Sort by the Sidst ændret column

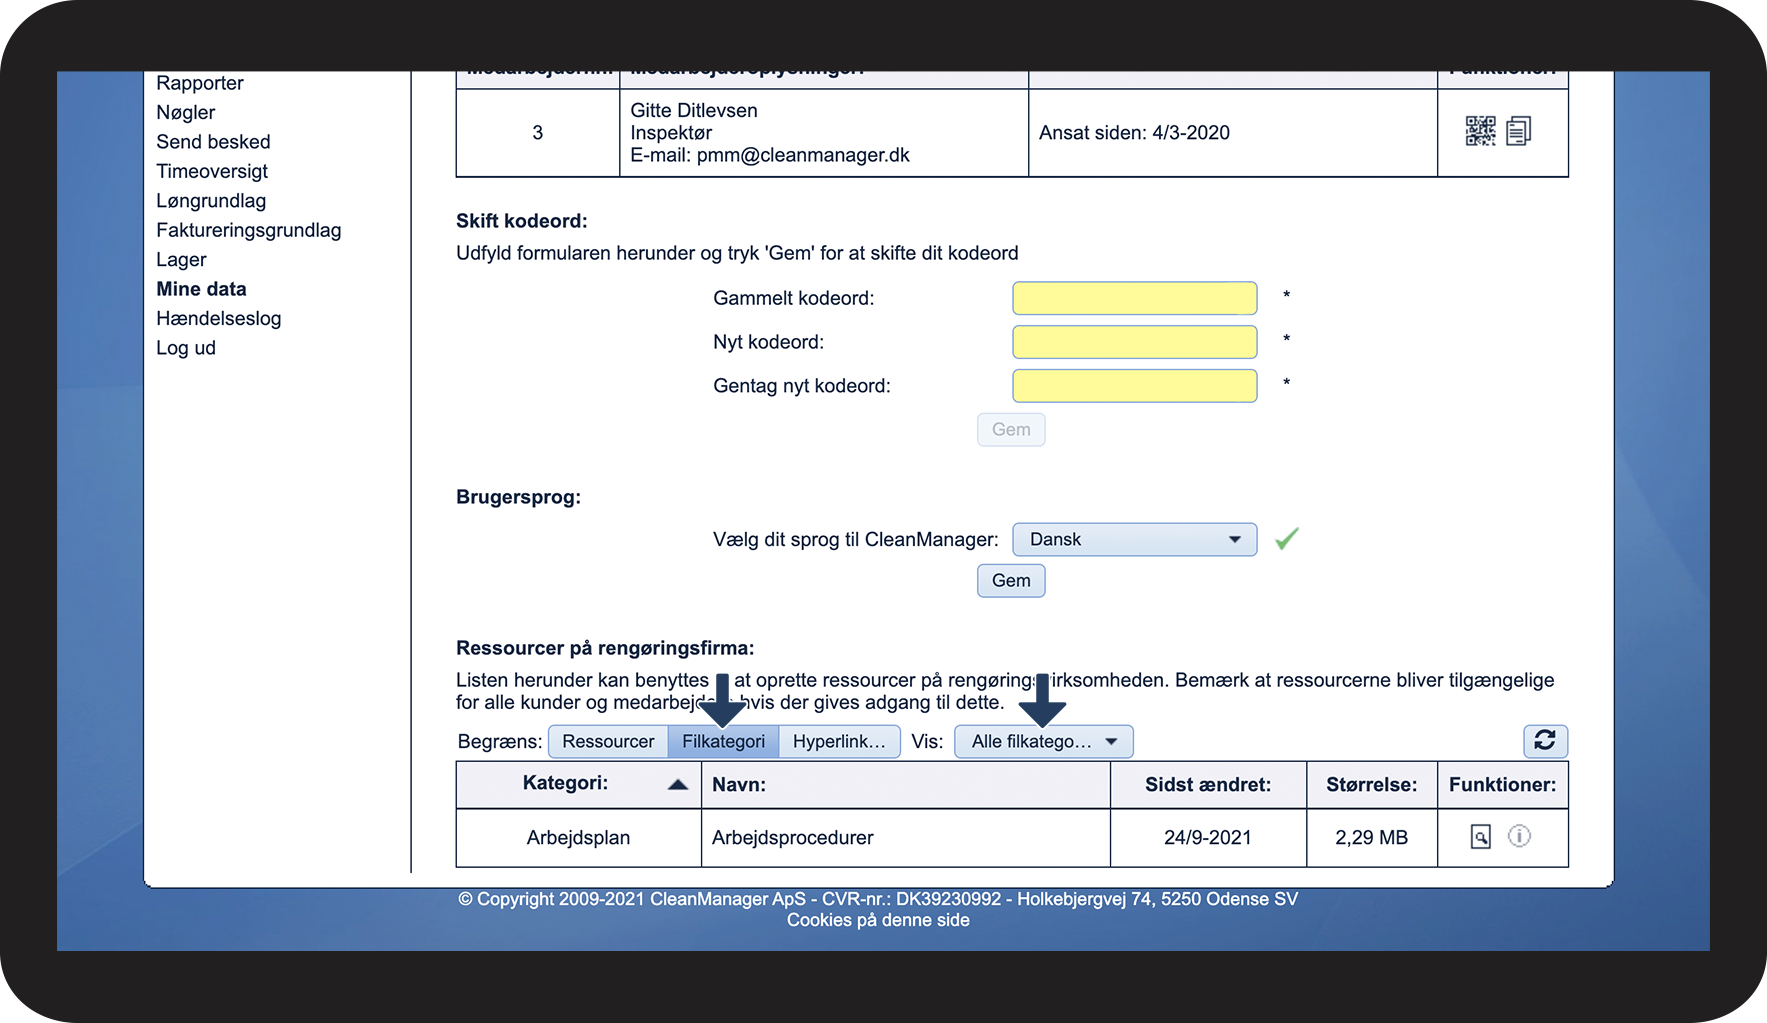point(1208,785)
